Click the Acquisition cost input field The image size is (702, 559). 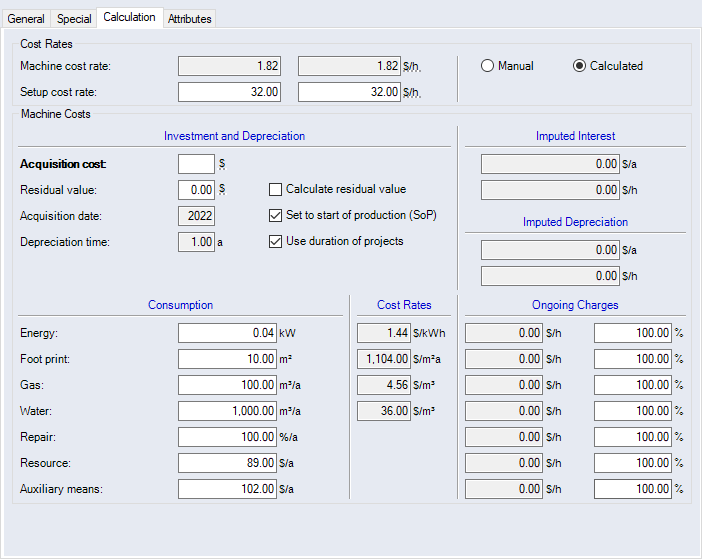(196, 164)
